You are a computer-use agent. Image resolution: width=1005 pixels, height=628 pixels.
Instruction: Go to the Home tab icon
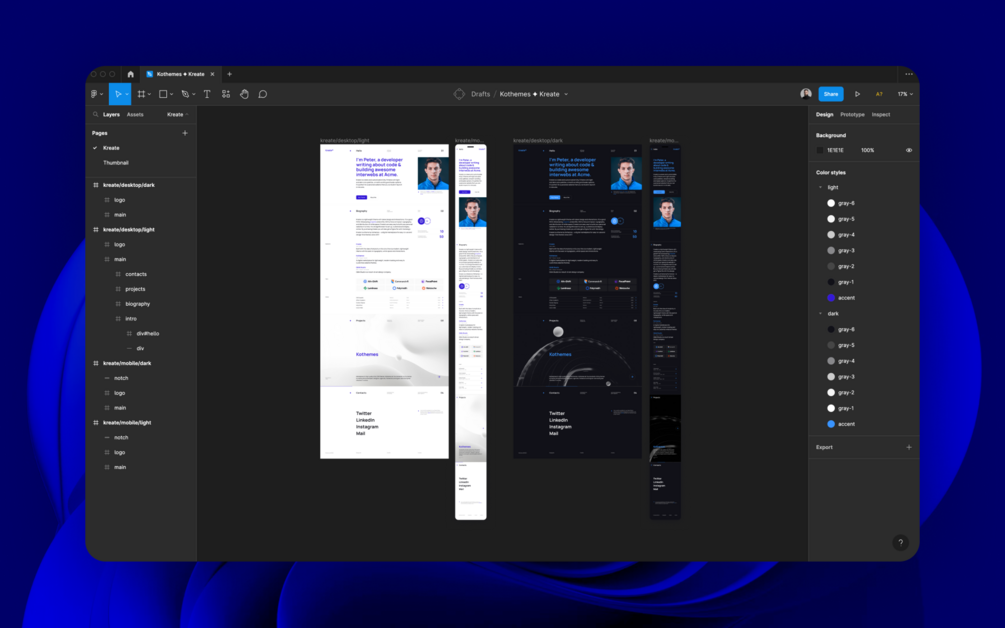click(x=131, y=74)
